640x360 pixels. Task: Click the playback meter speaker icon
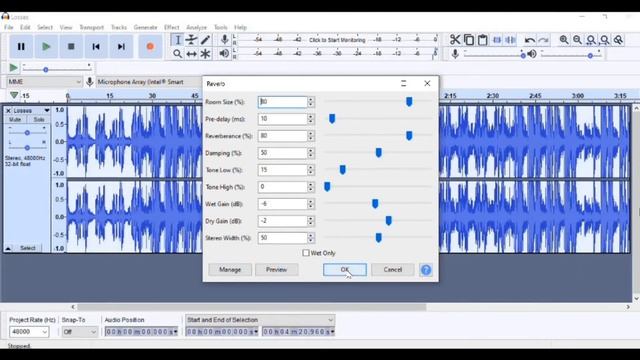pyautogui.click(x=224, y=53)
